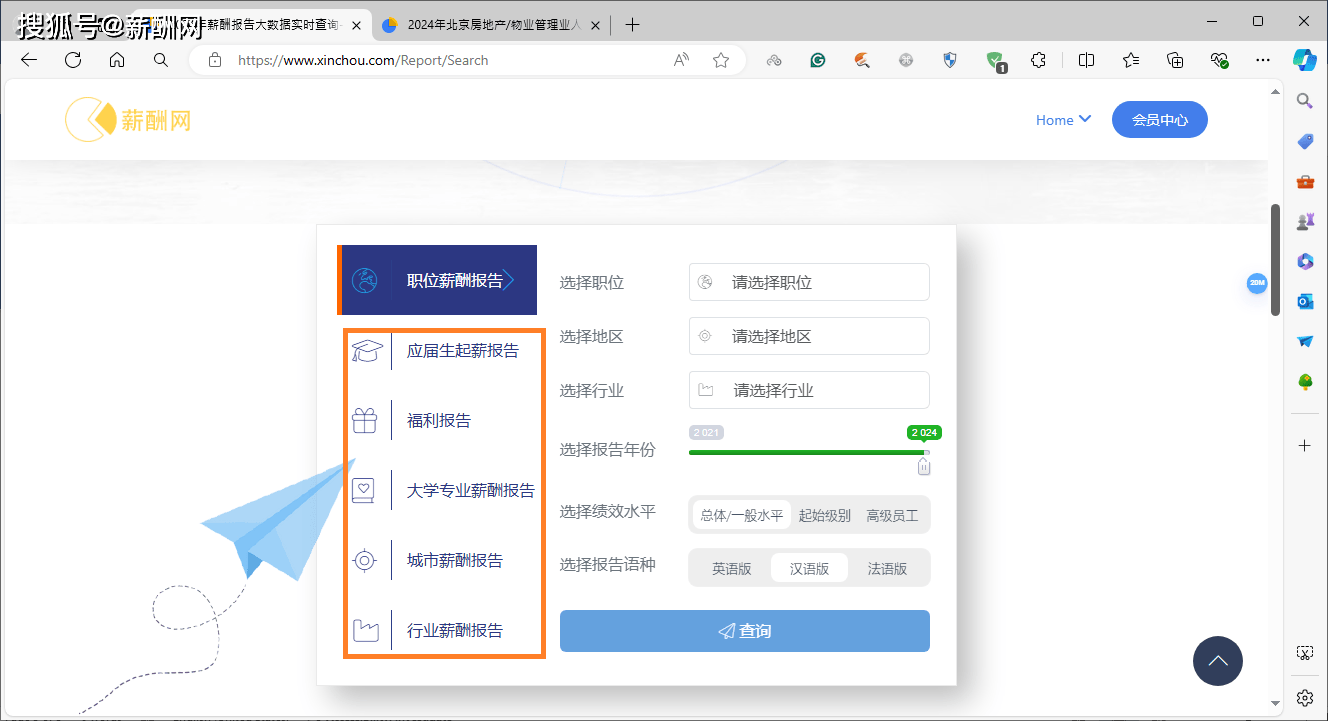Choose 高级员工 performance level
The height and width of the screenshot is (721, 1328).
tap(892, 515)
